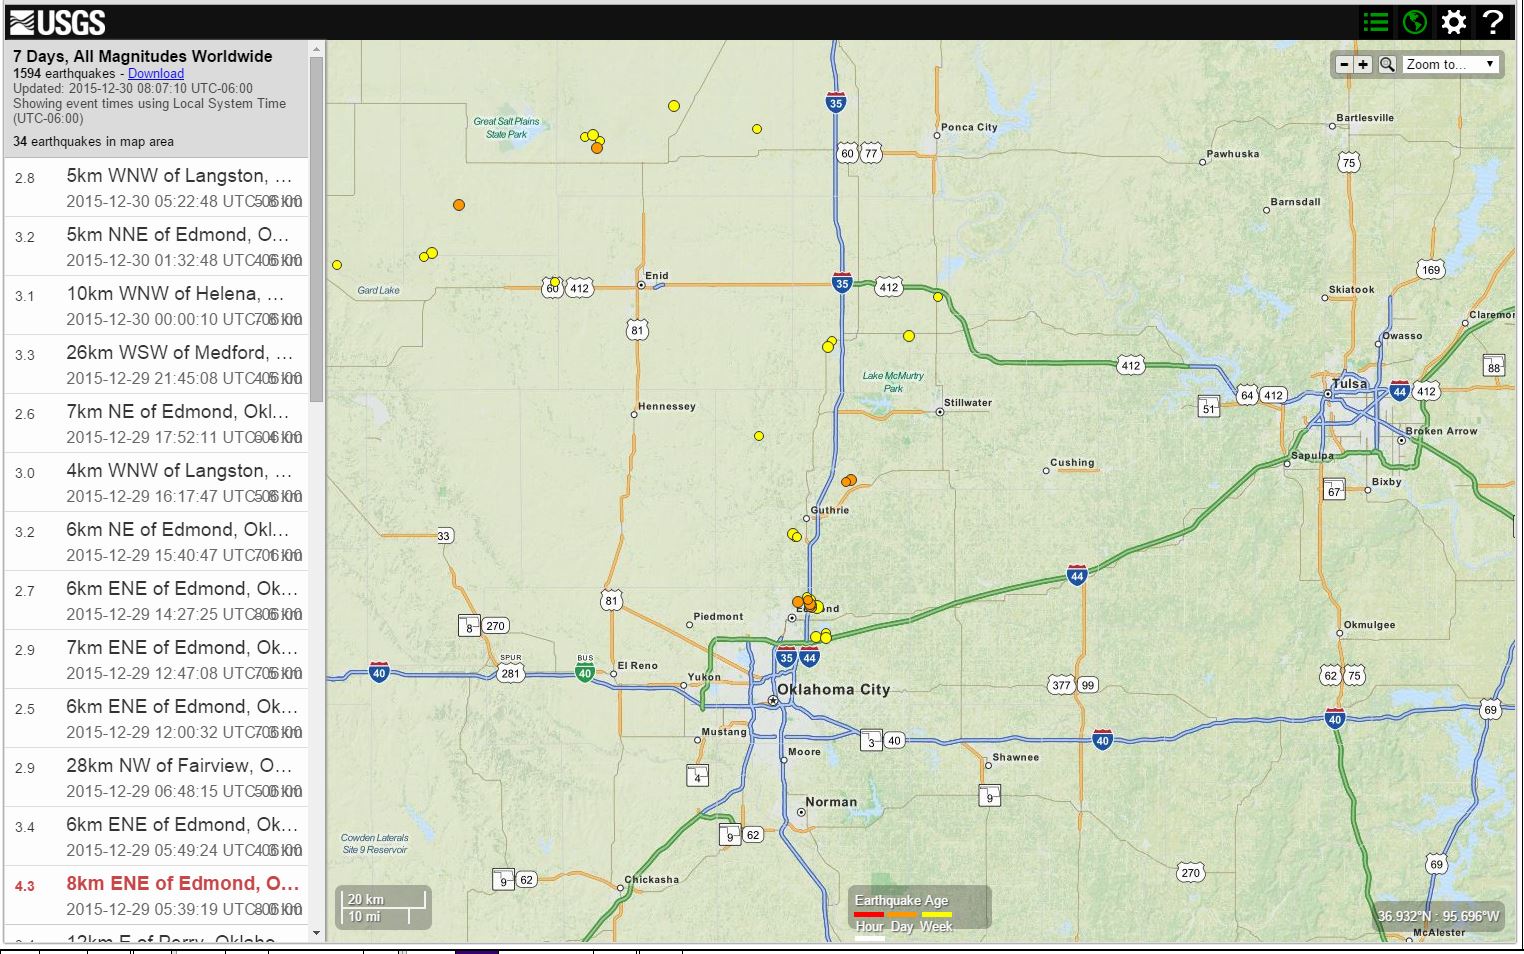Click the magnifier zoom-to-region icon
The image size is (1524, 954).
[x=1387, y=64]
